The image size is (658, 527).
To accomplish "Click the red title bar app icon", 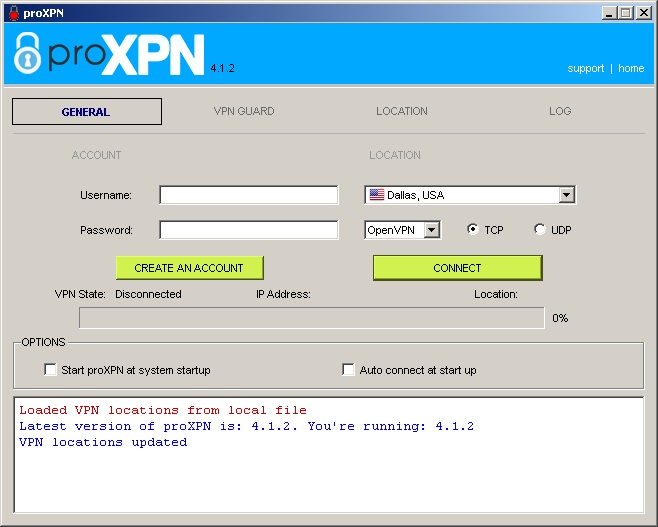I will point(14,13).
